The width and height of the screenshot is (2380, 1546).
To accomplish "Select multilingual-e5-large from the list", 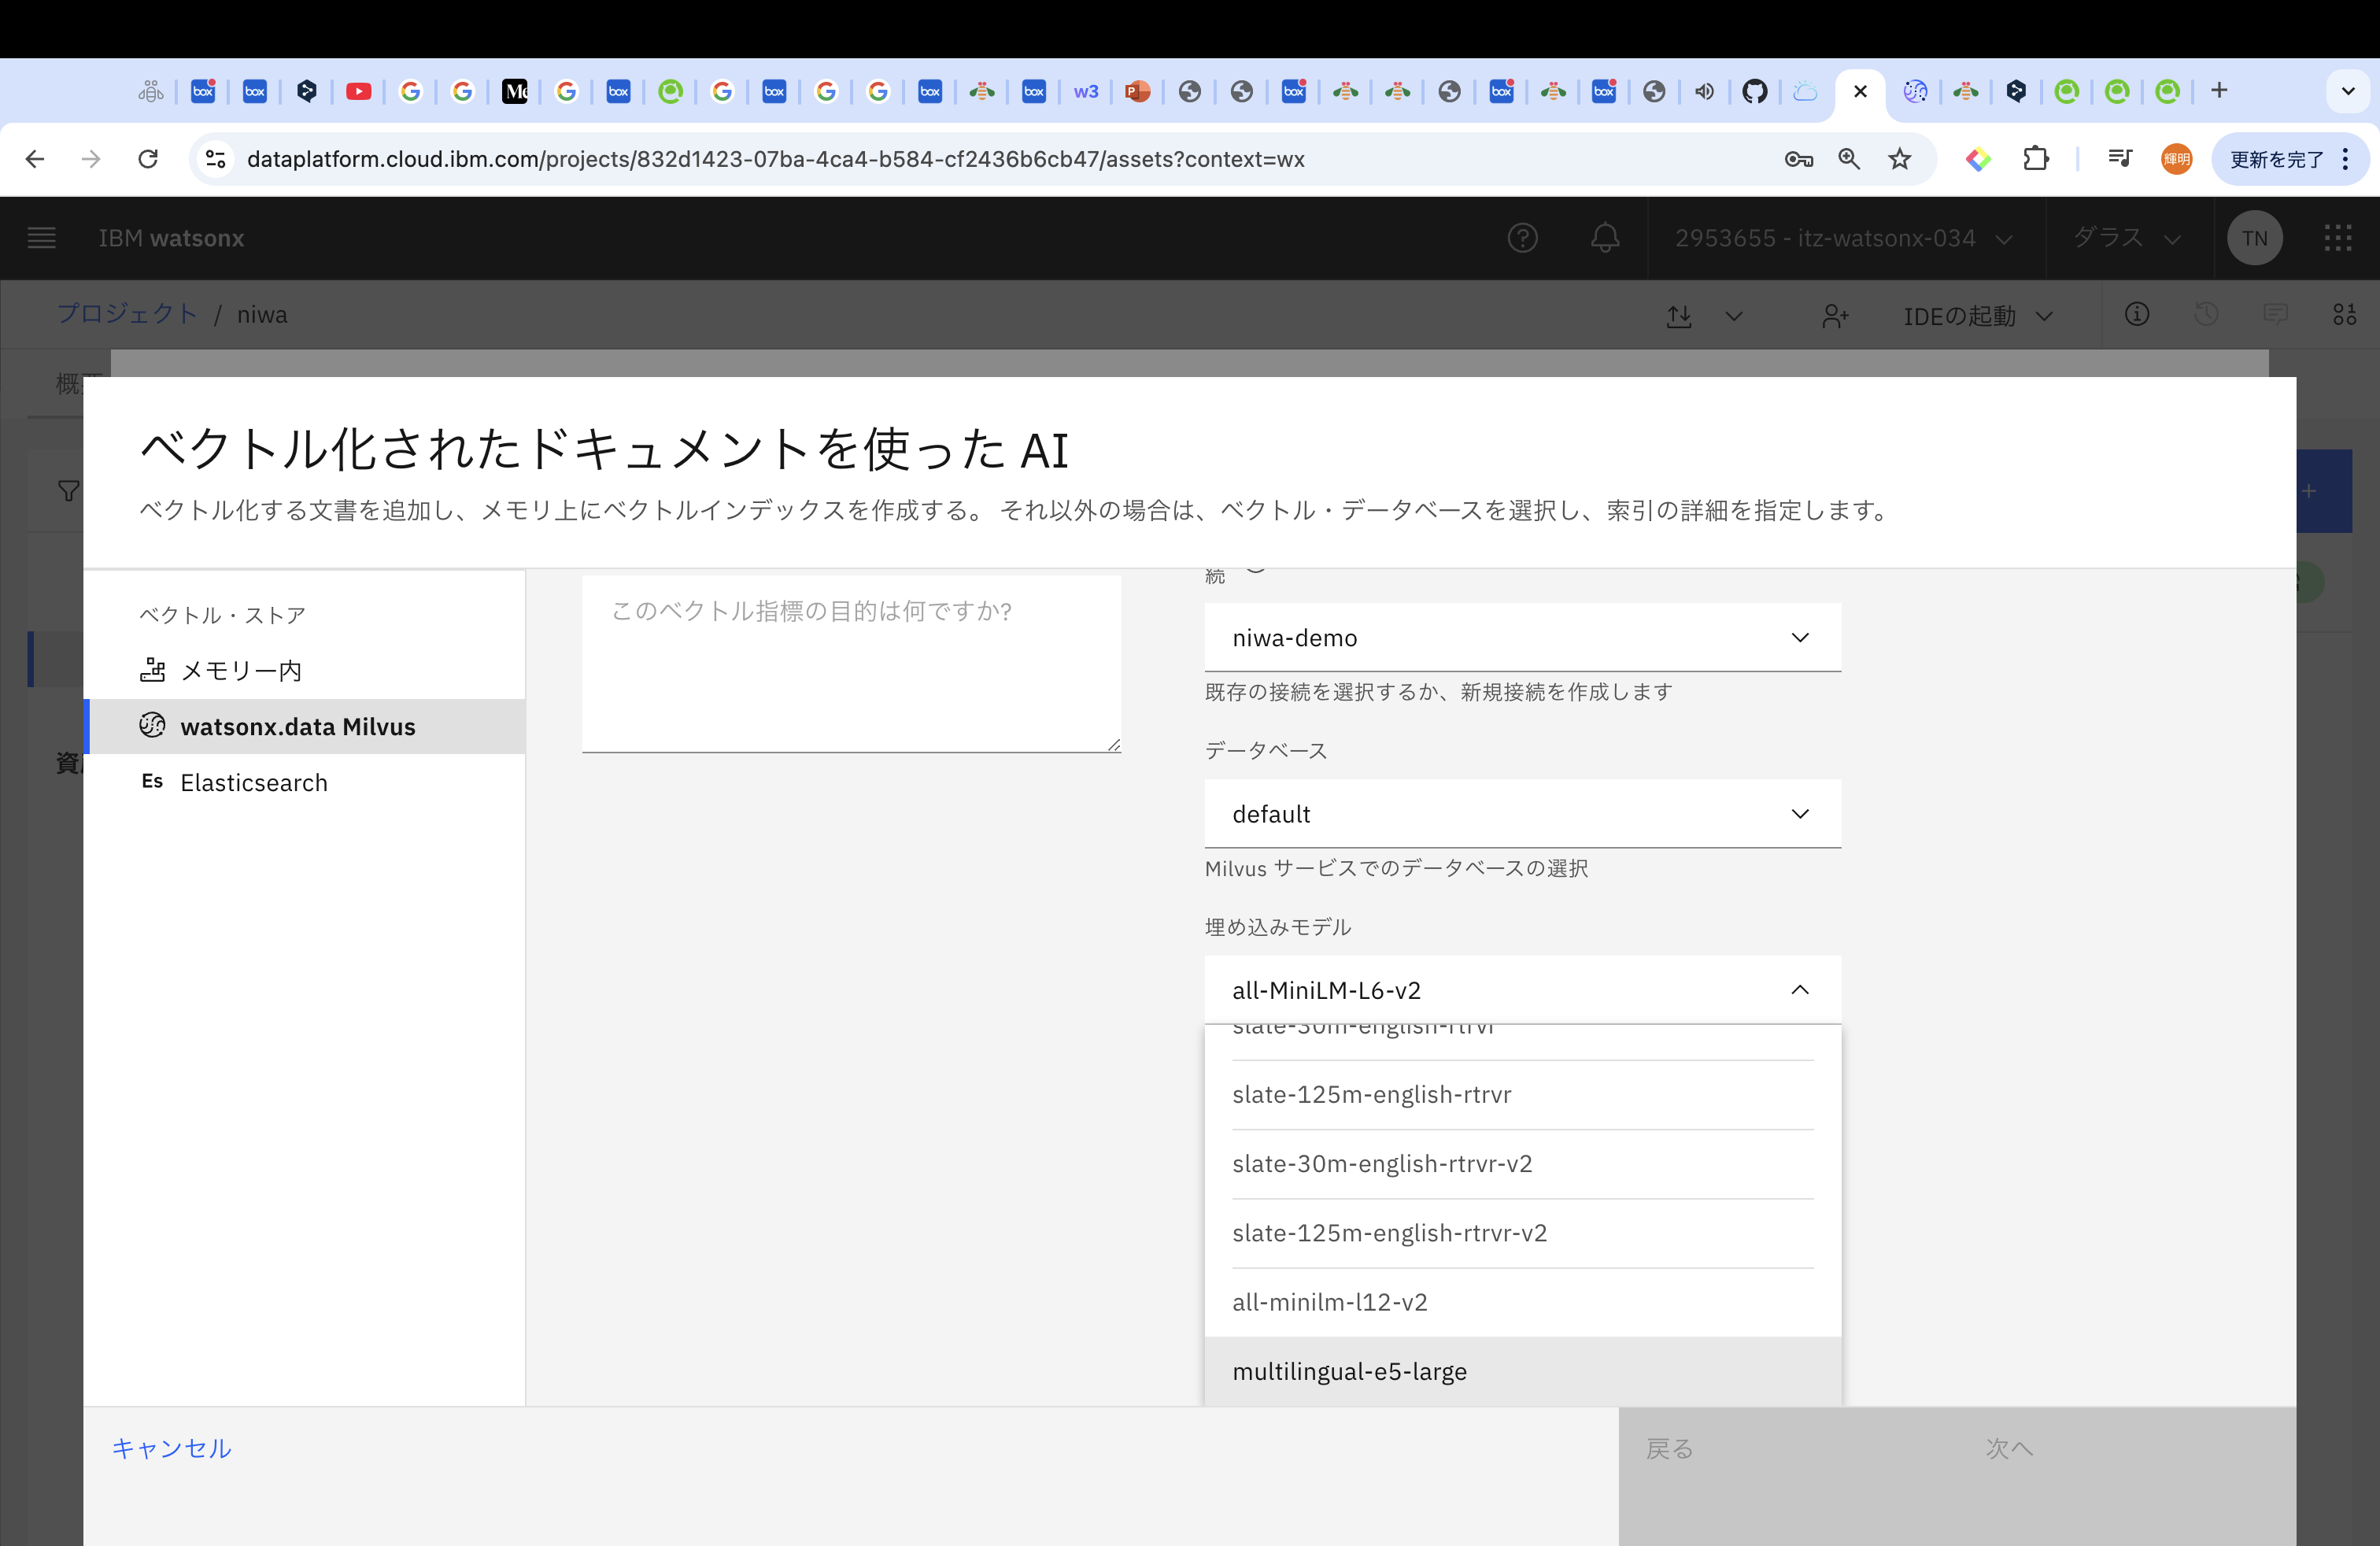I will (x=1349, y=1372).
